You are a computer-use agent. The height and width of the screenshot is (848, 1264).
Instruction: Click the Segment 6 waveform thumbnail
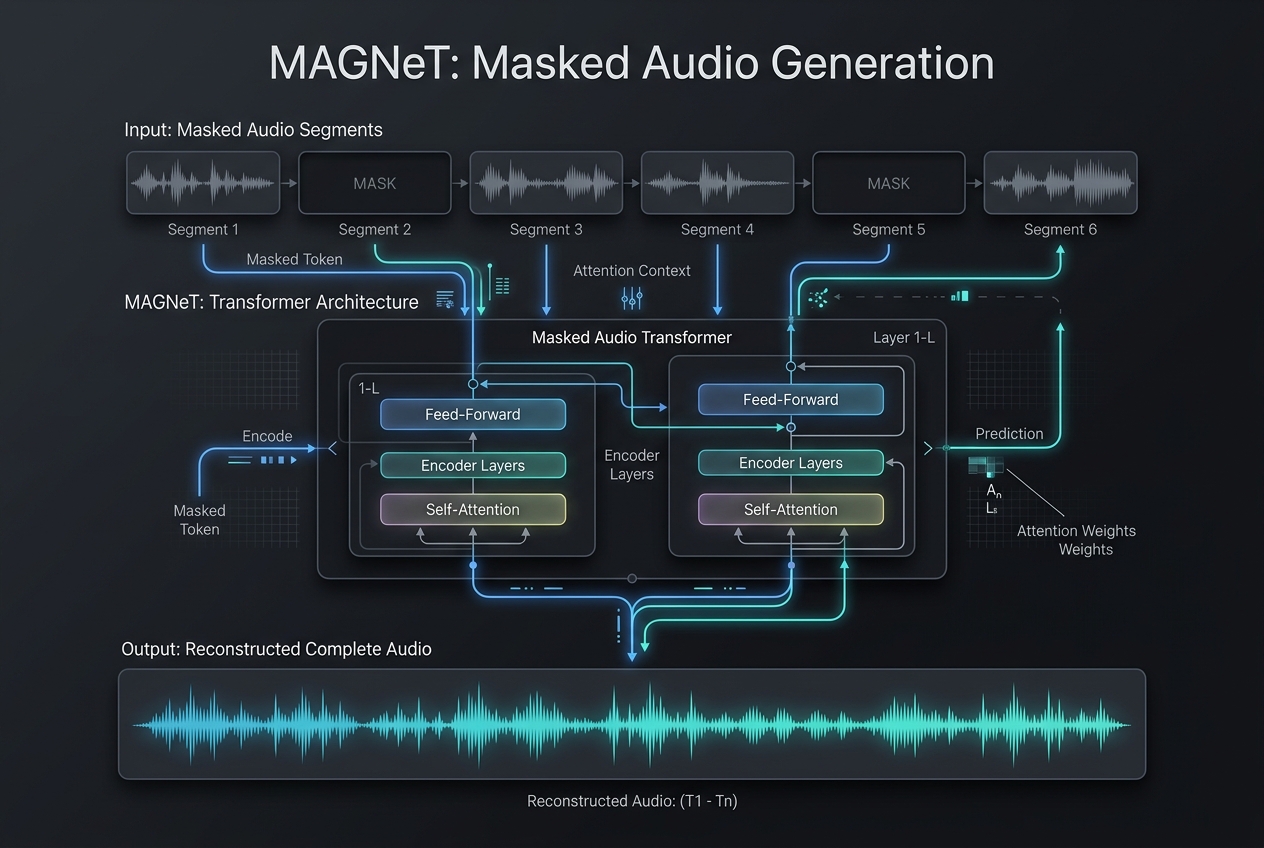(x=1061, y=183)
